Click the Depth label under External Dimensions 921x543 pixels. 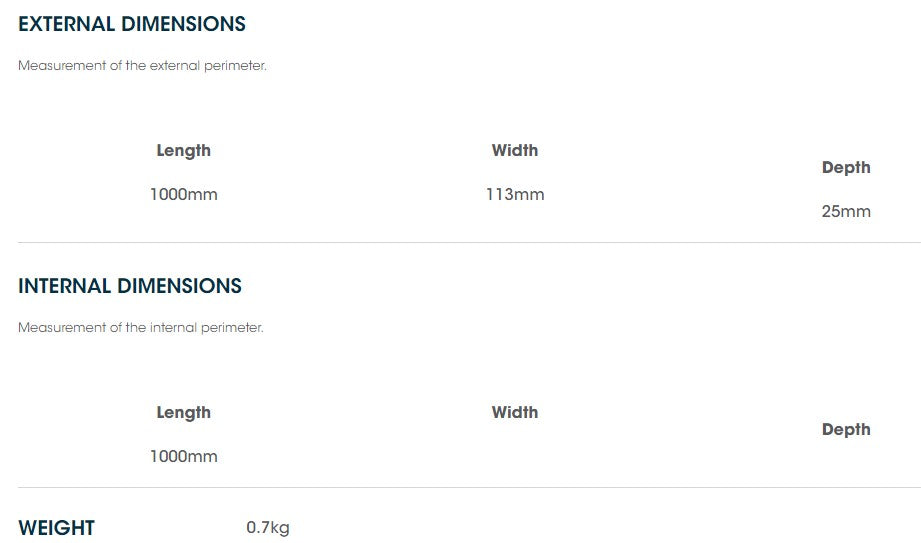click(x=846, y=168)
